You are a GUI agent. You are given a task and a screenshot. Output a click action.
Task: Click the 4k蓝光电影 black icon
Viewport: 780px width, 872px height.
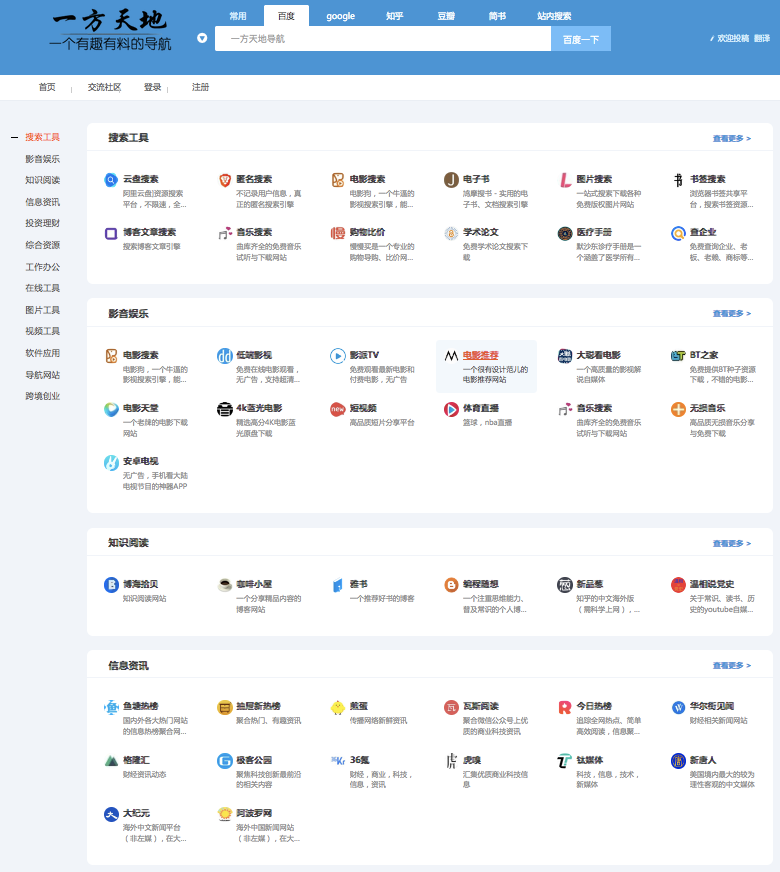point(225,409)
